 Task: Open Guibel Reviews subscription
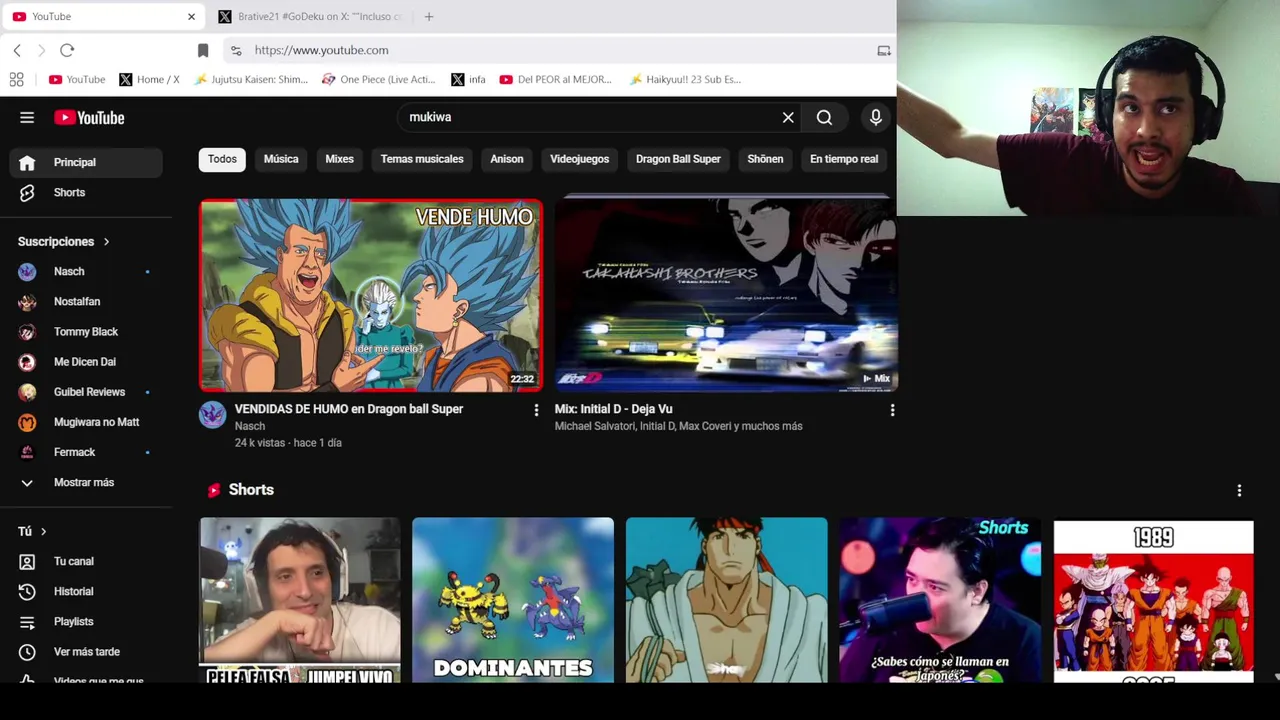pyautogui.click(x=86, y=392)
